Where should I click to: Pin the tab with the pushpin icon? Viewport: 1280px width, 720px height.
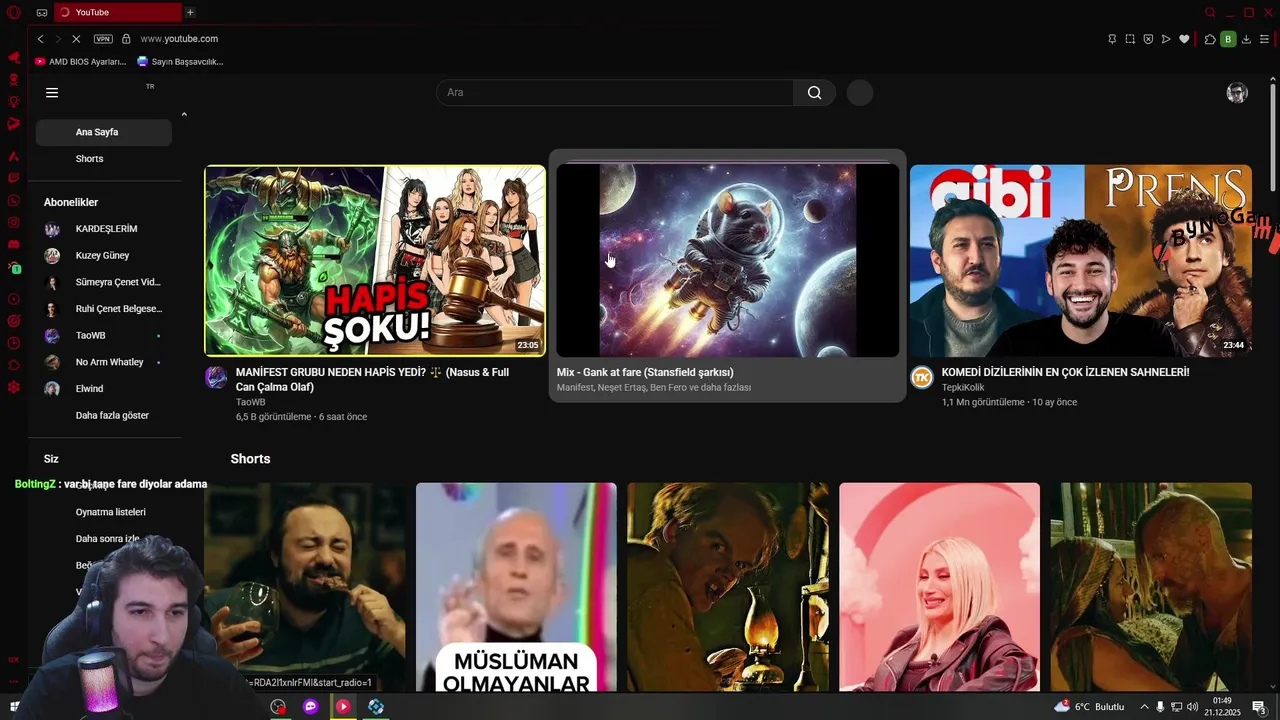[x=1112, y=39]
